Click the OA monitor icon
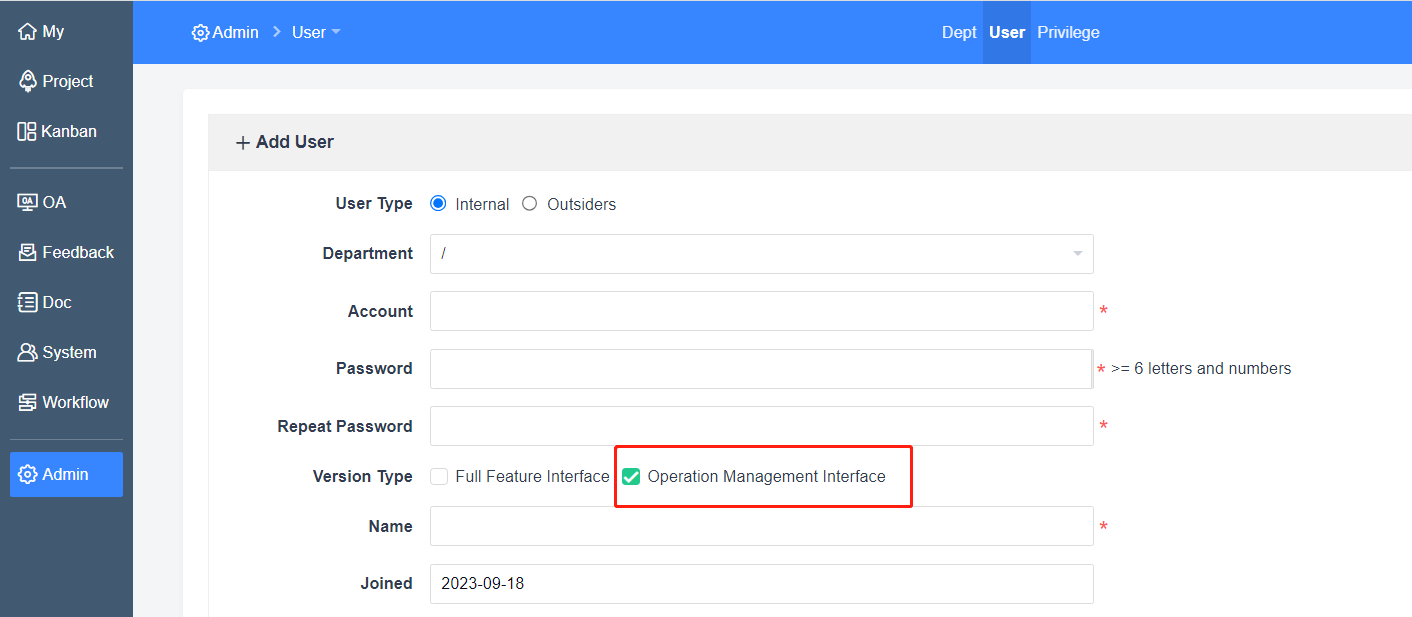The width and height of the screenshot is (1412, 617). click(28, 202)
